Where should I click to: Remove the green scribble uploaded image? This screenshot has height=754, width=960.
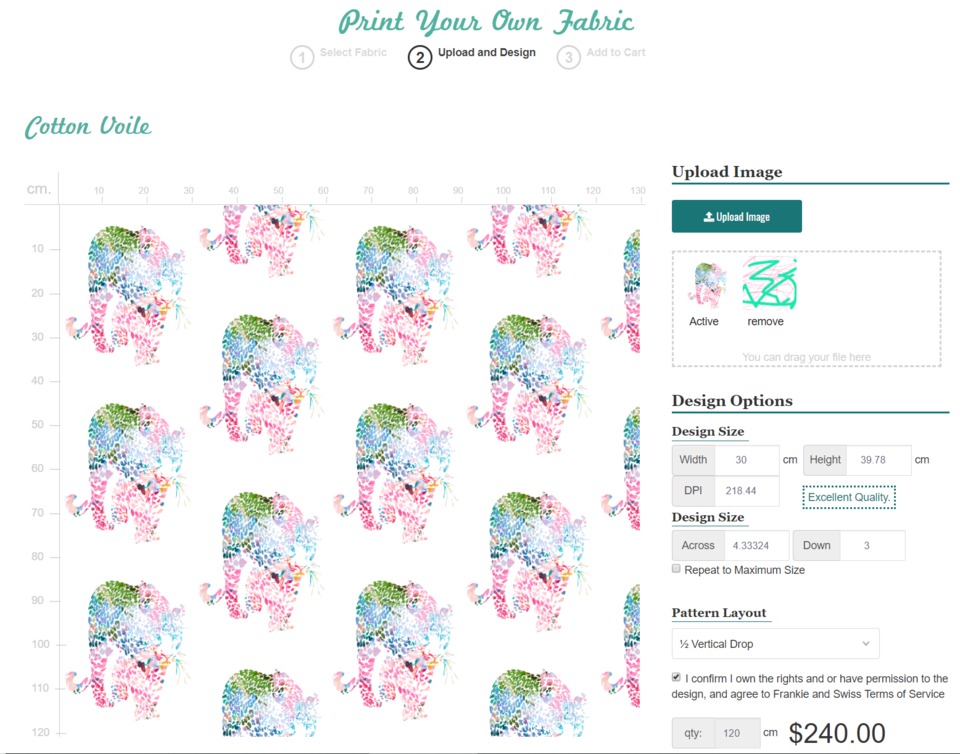pos(765,321)
